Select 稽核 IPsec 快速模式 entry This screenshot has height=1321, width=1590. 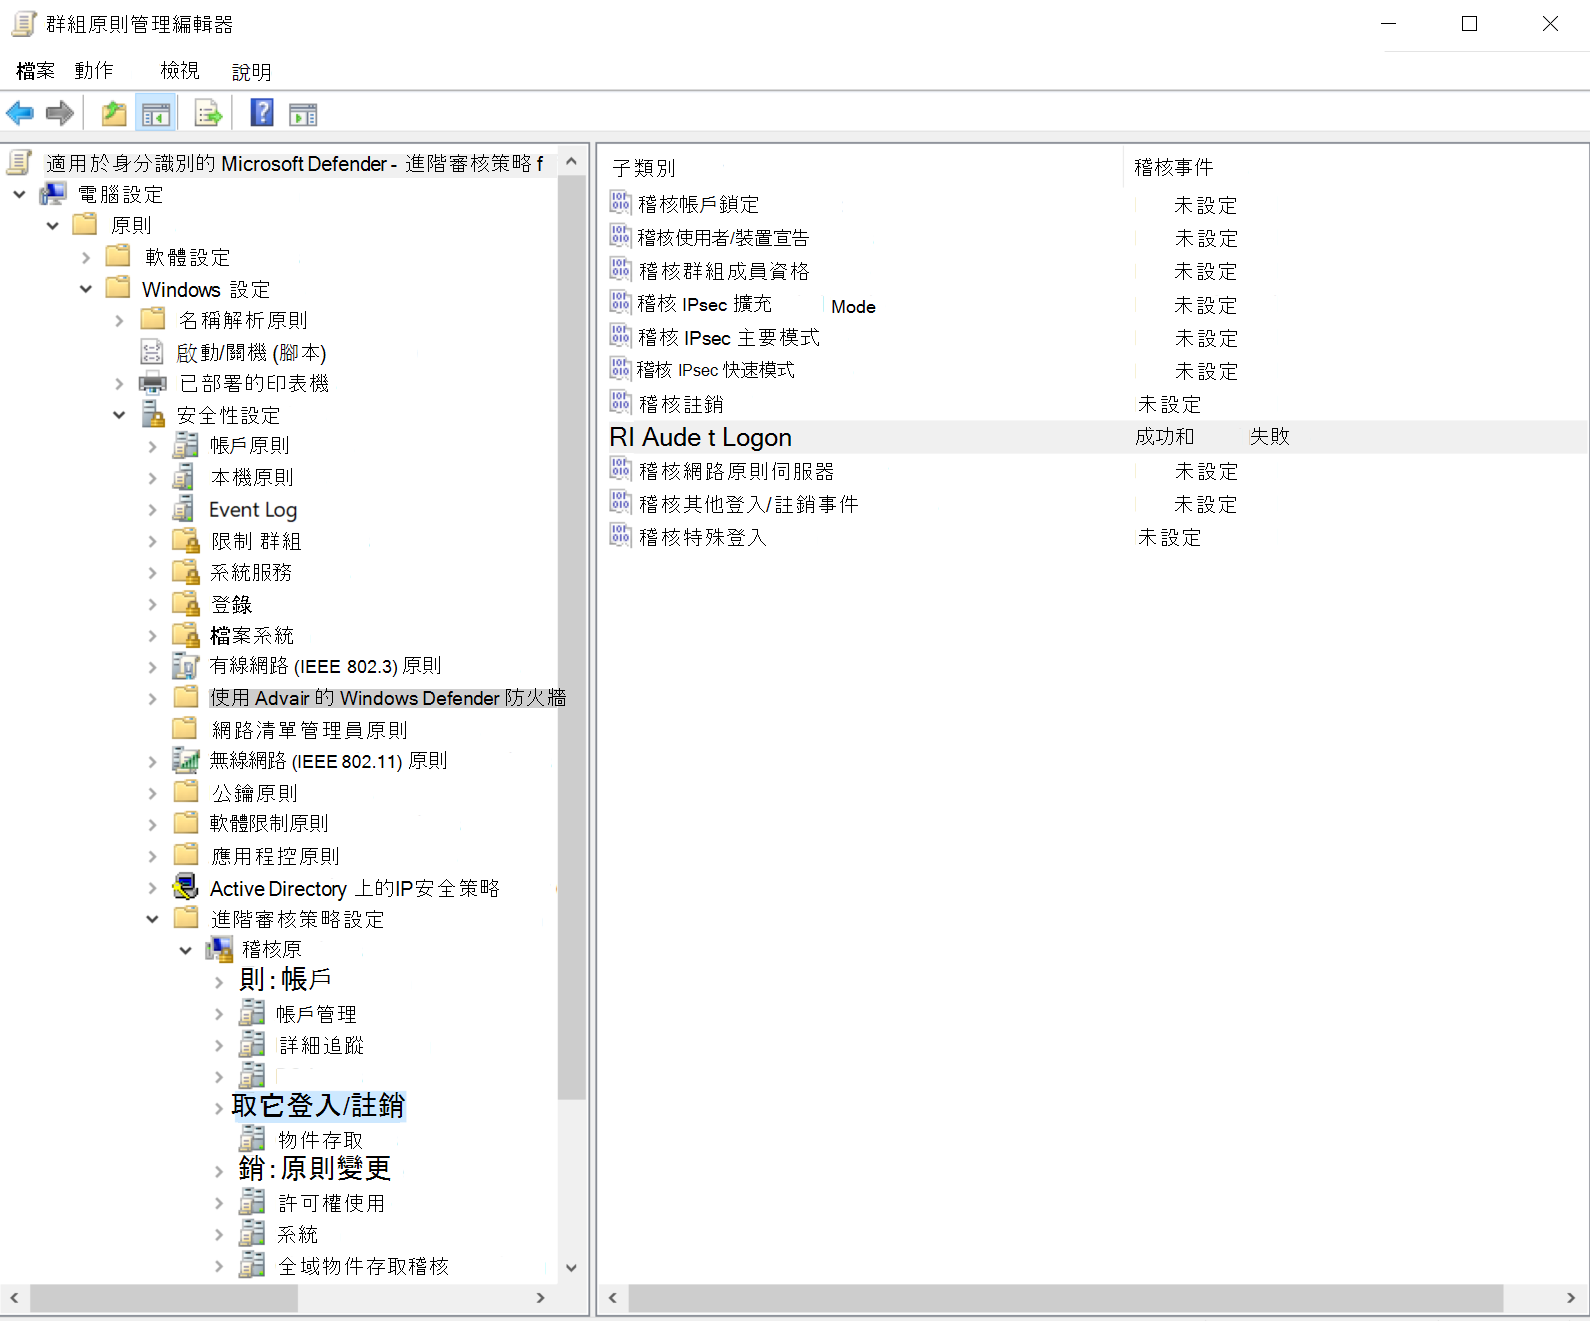[715, 370]
